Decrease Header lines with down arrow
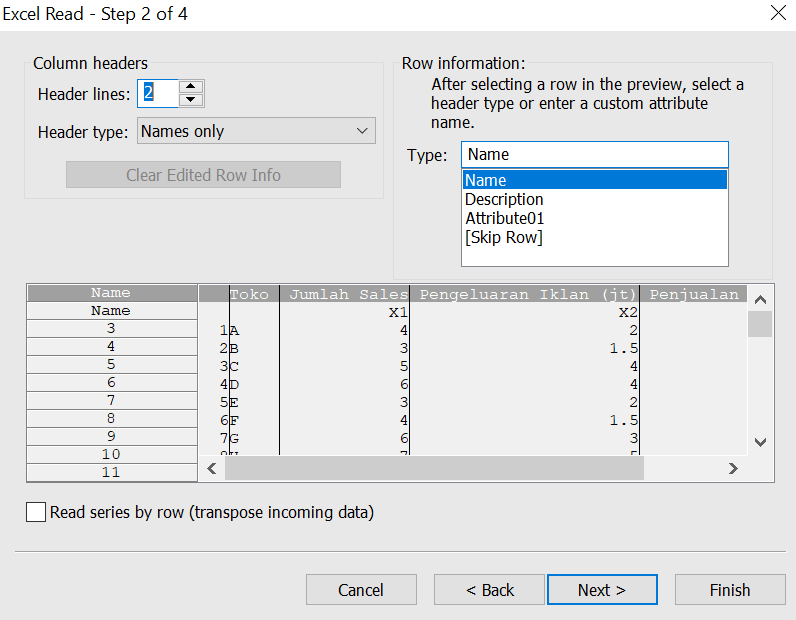This screenshot has width=796, height=620. point(192,100)
